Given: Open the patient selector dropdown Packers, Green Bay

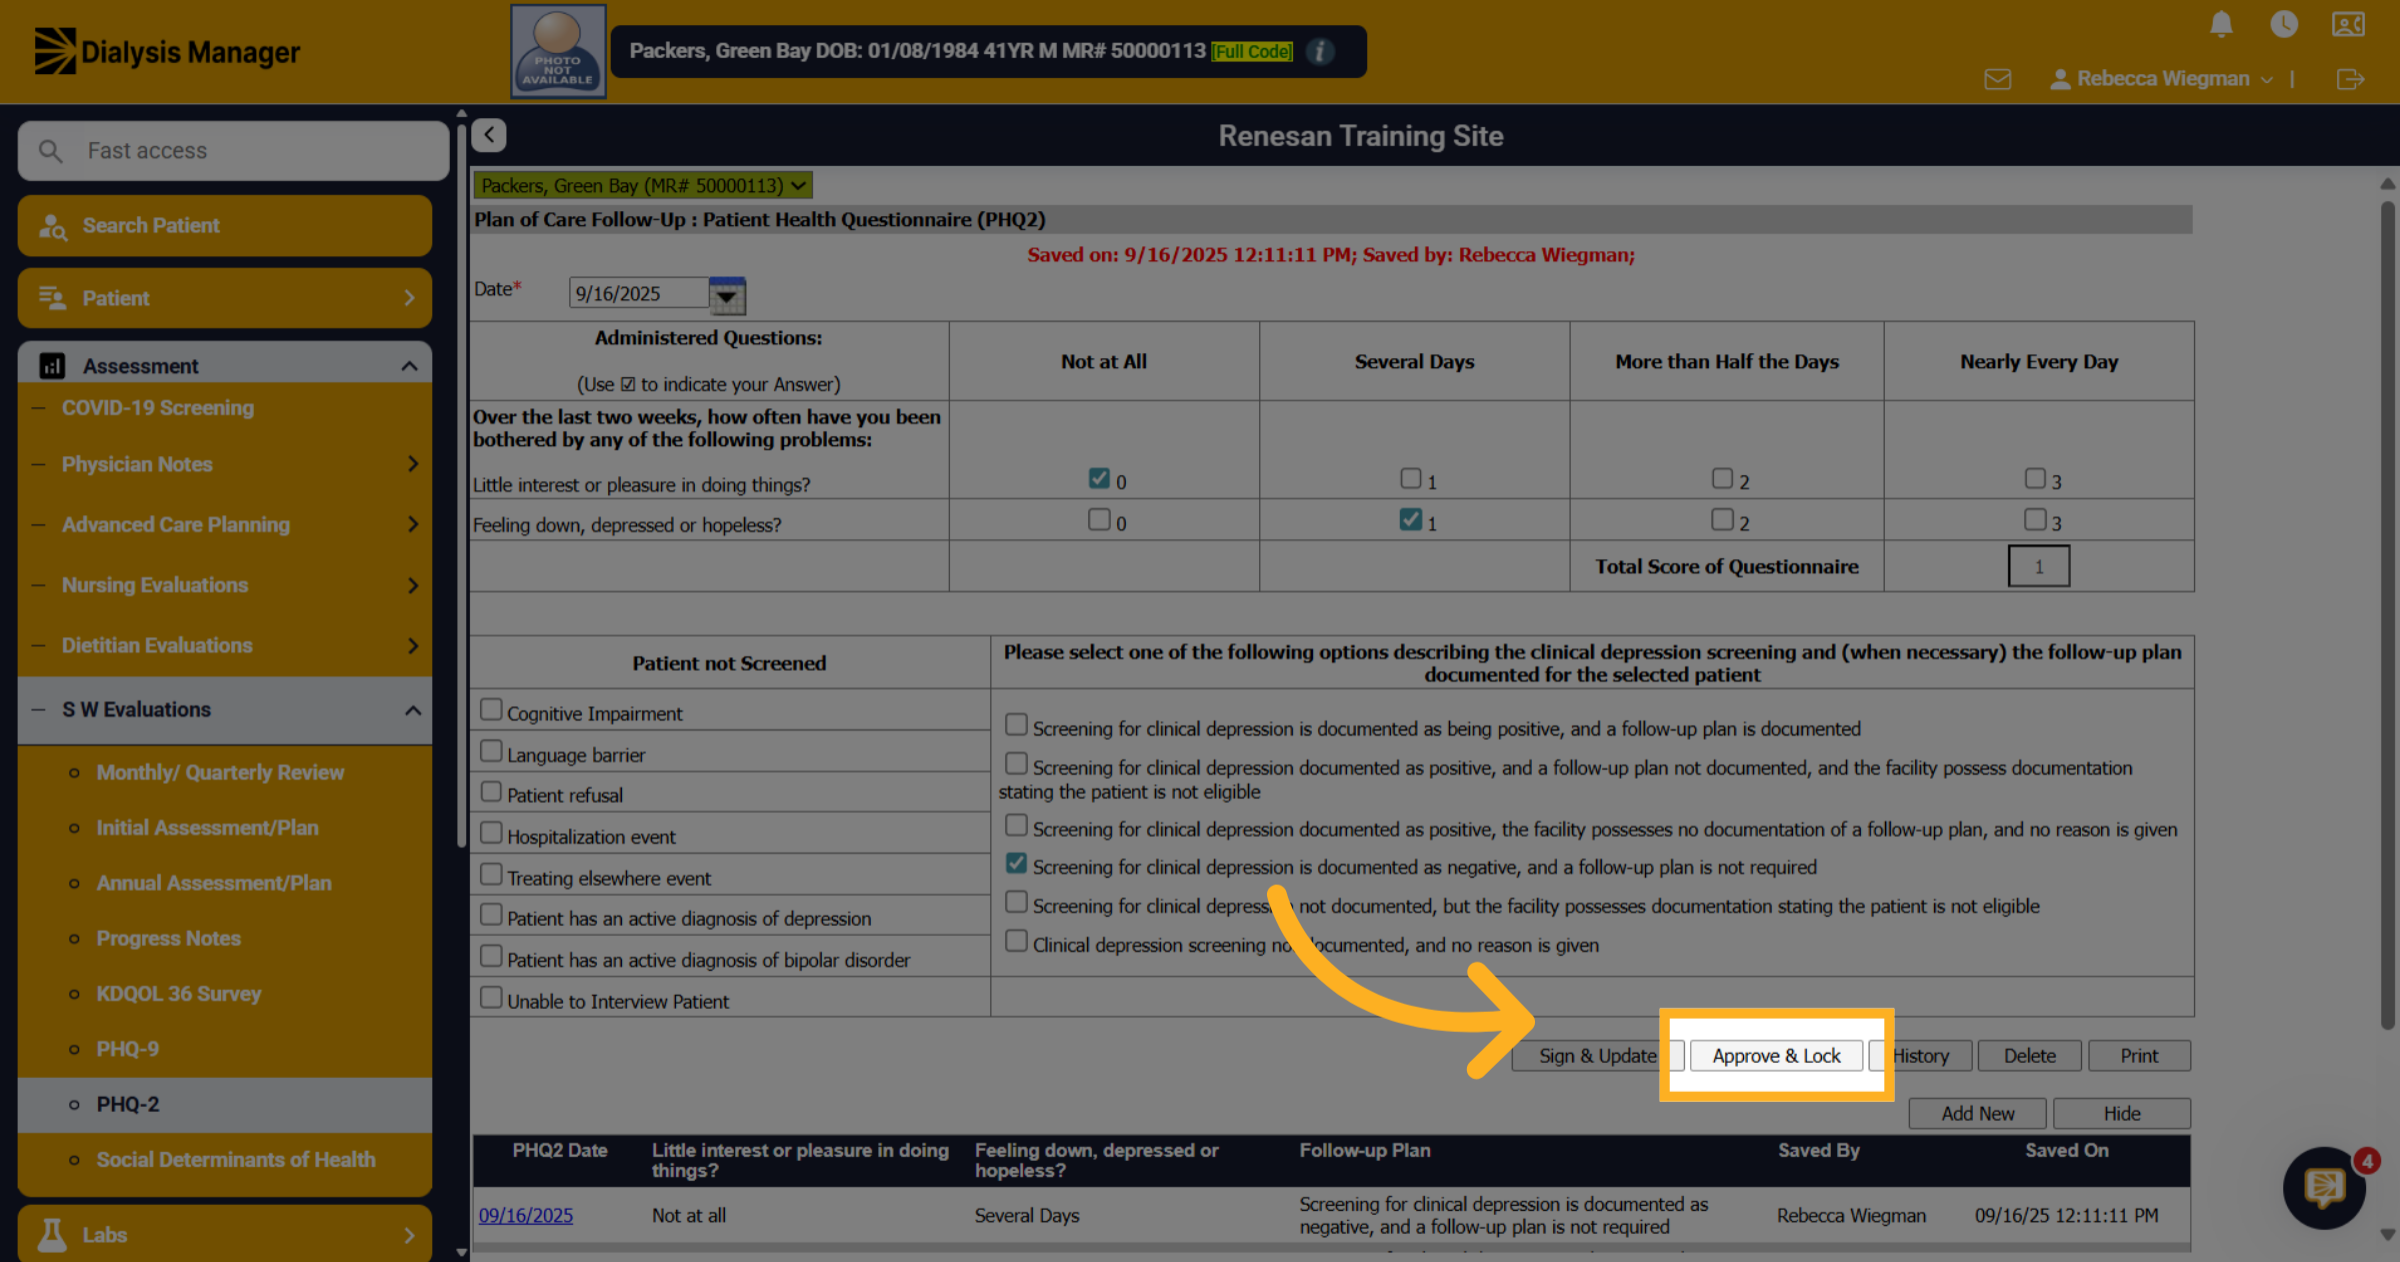Looking at the screenshot, I should pyautogui.click(x=643, y=185).
